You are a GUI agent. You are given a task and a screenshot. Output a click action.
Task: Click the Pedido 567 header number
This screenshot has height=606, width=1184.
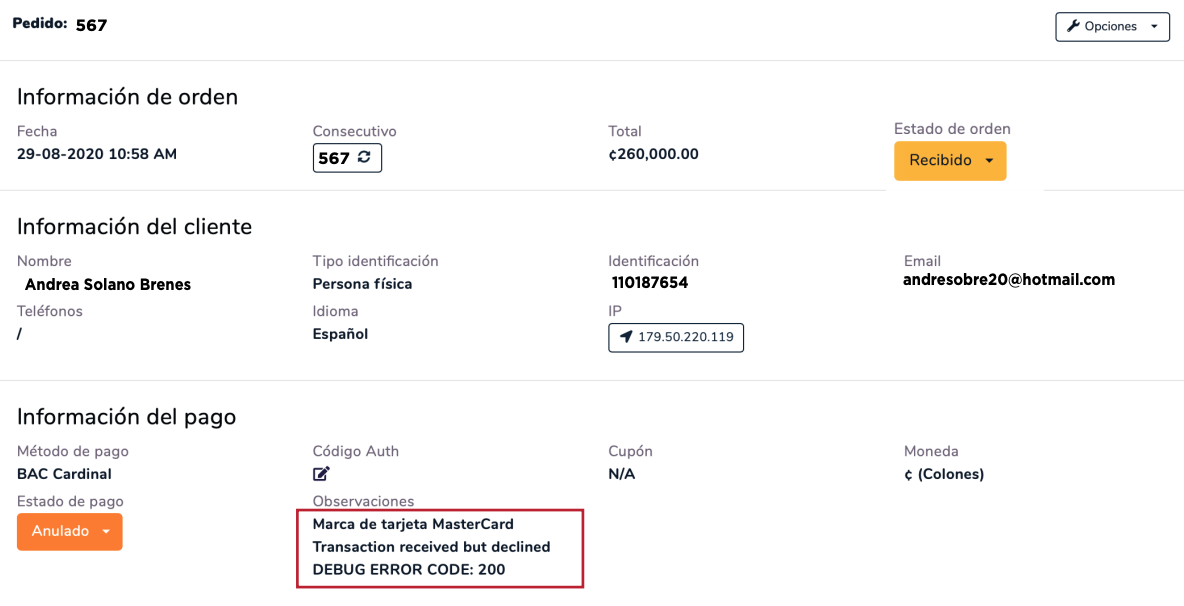tap(91, 25)
